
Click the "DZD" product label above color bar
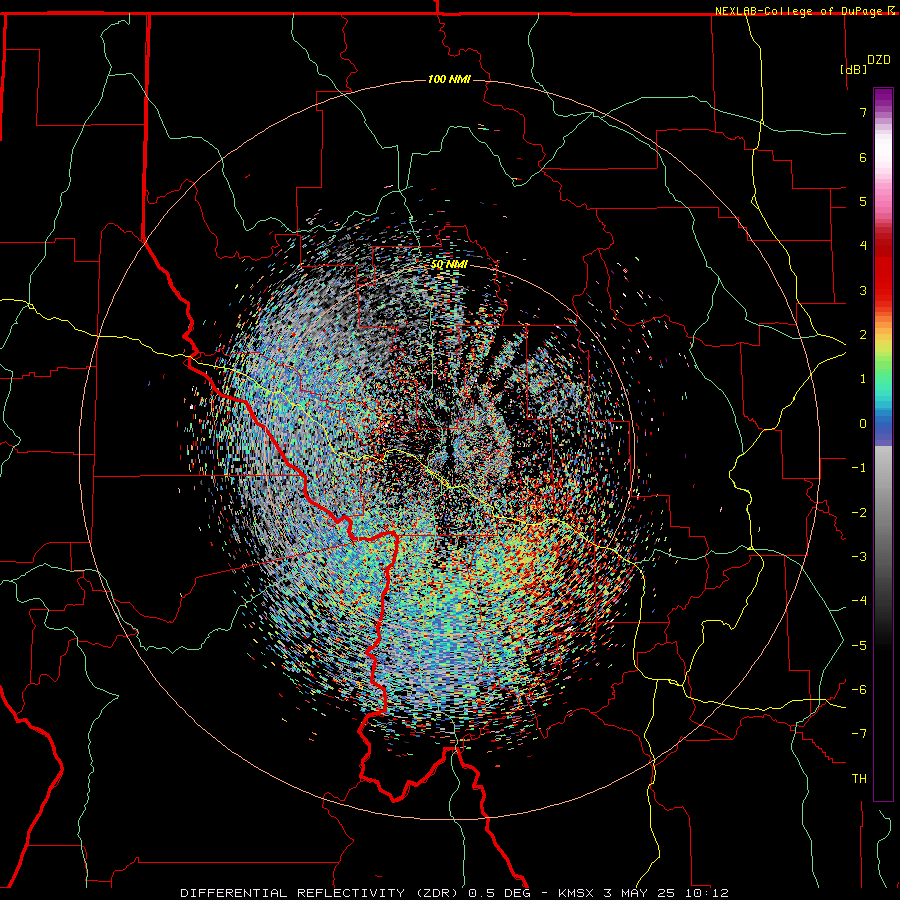click(x=879, y=60)
